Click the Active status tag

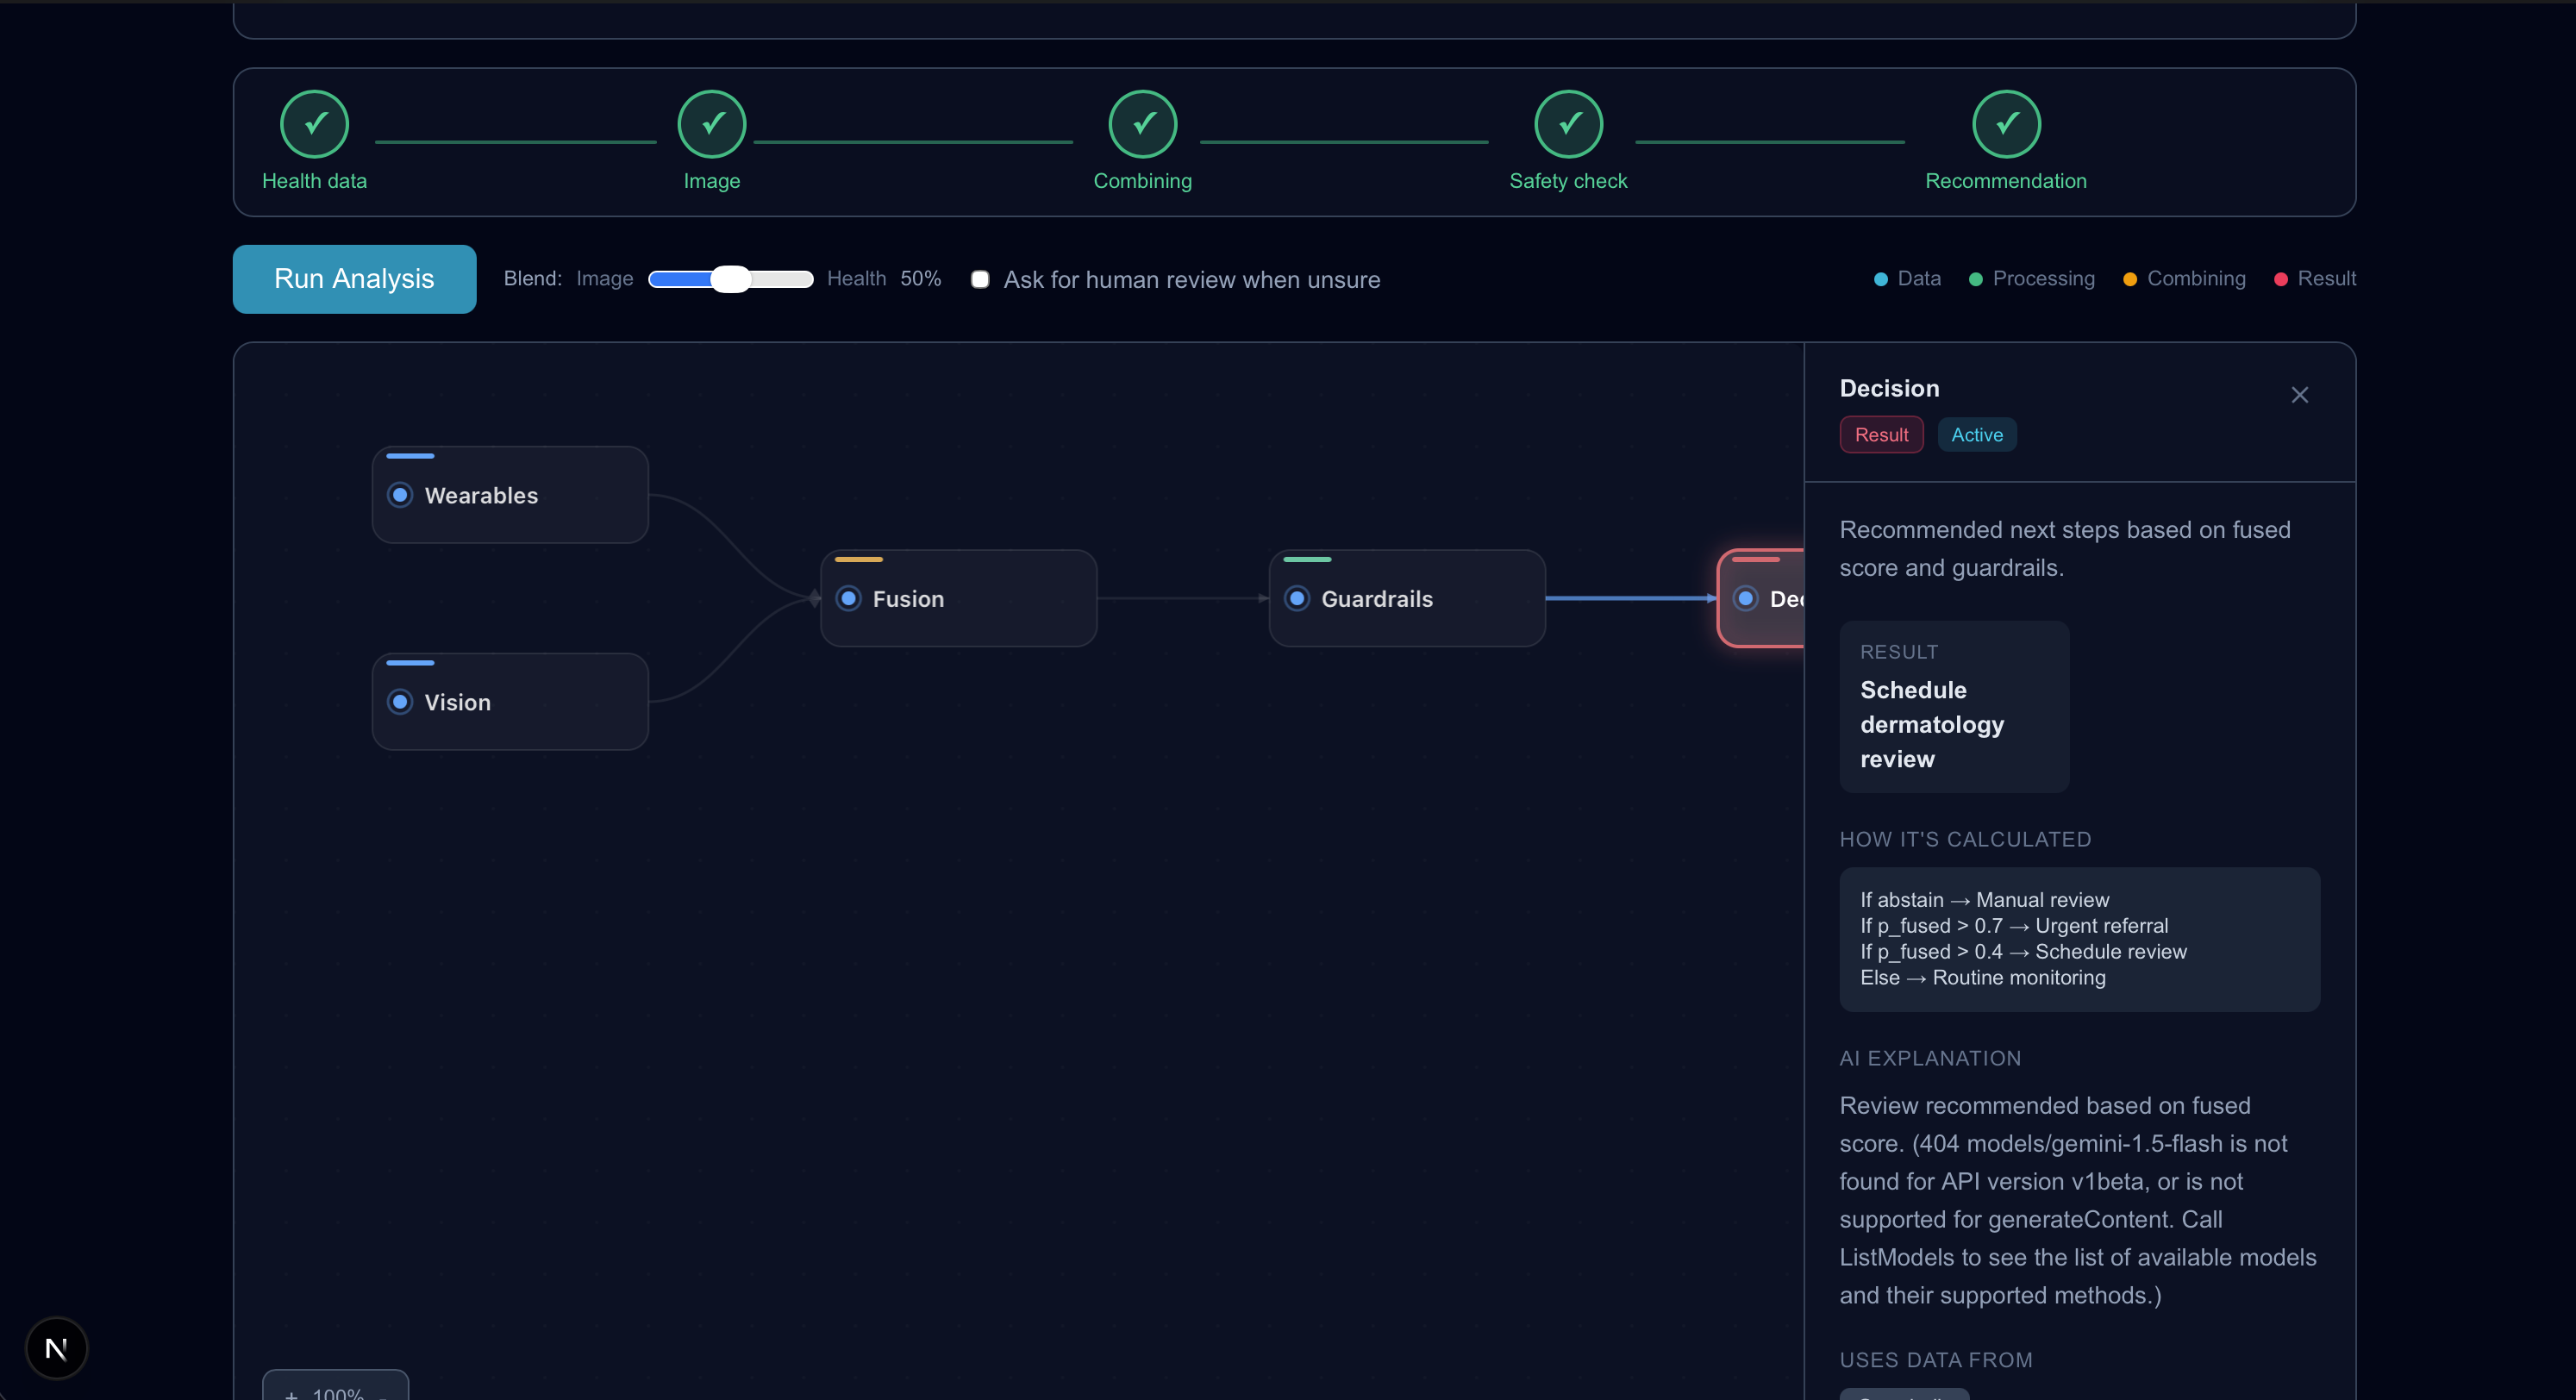[x=1976, y=435]
